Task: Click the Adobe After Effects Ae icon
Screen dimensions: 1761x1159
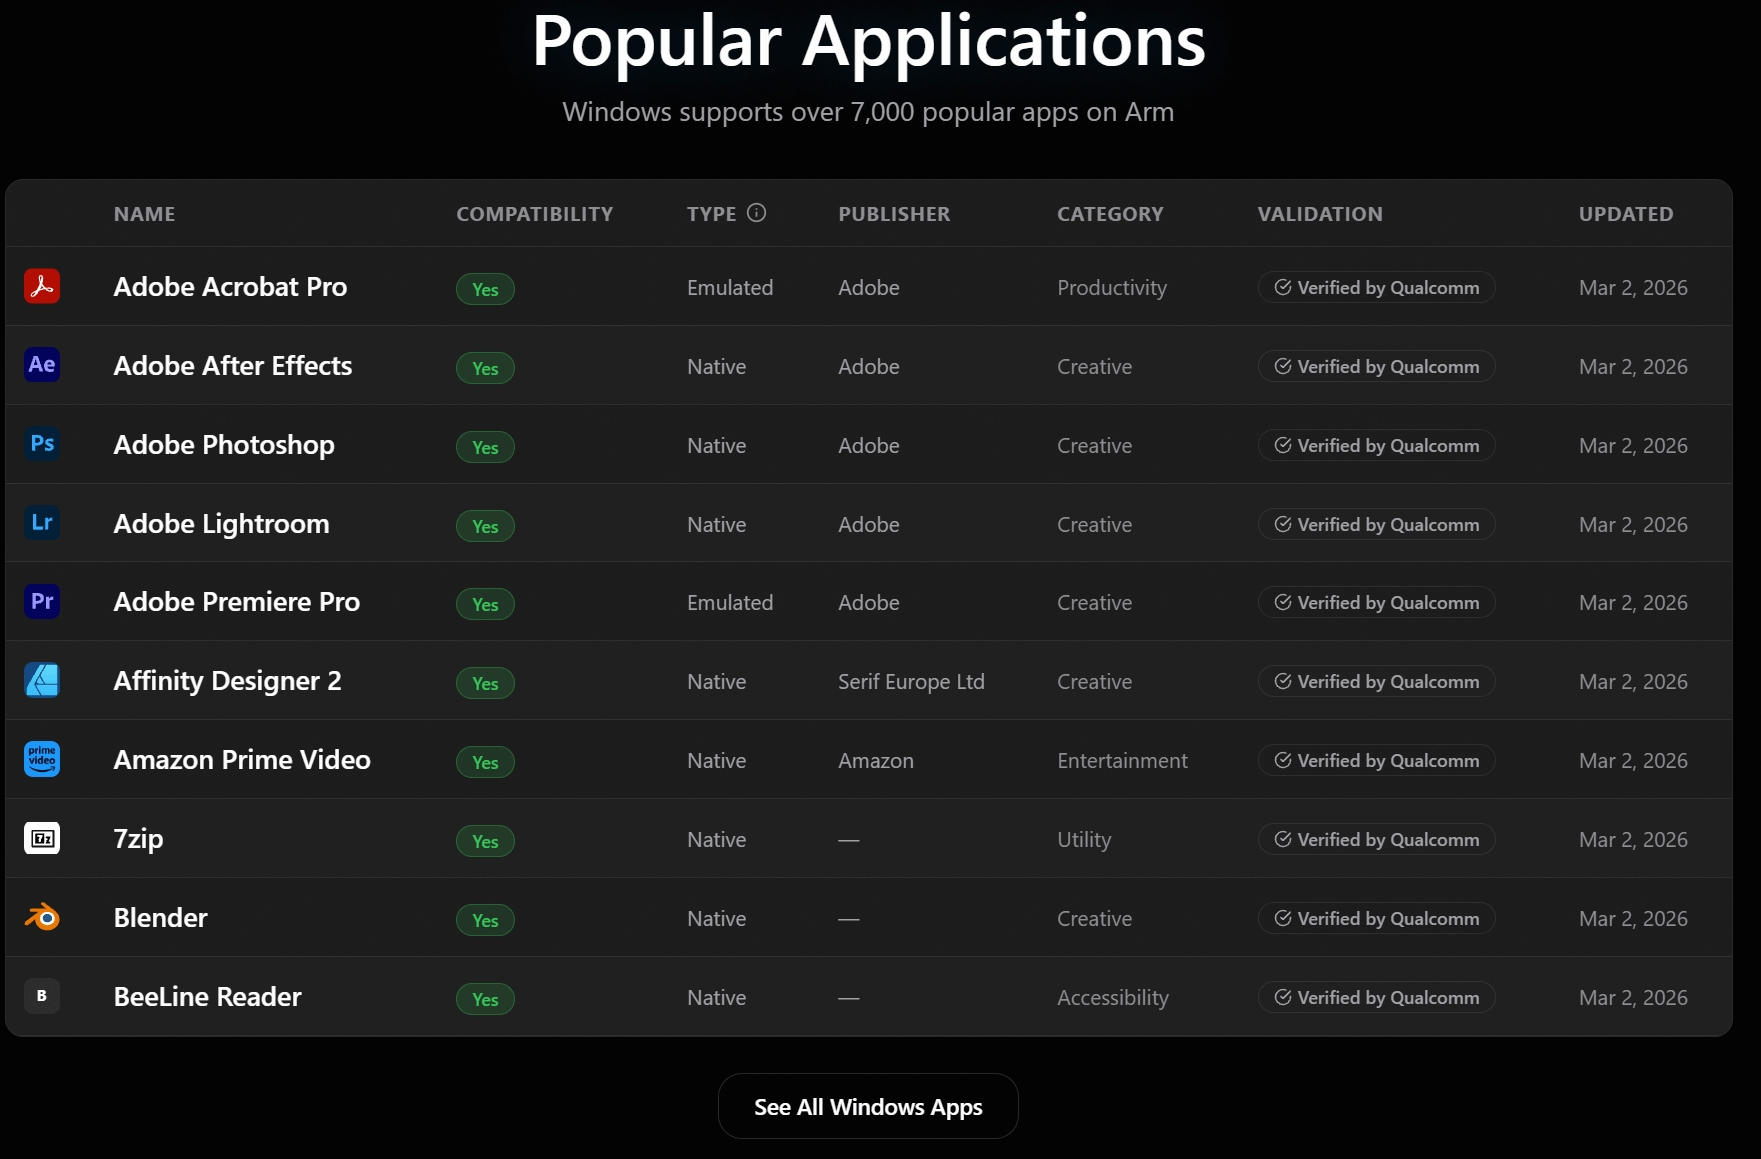Action: pos(42,364)
